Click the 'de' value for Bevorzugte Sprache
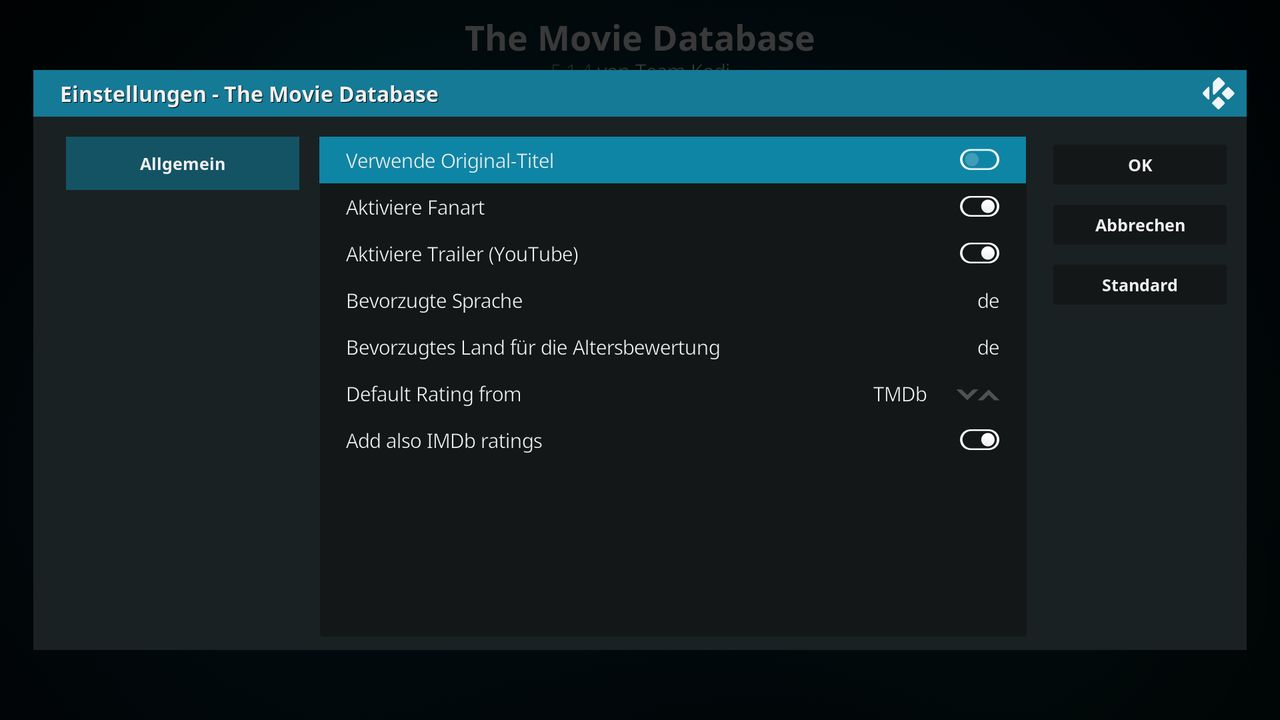1280x720 pixels. coord(988,301)
